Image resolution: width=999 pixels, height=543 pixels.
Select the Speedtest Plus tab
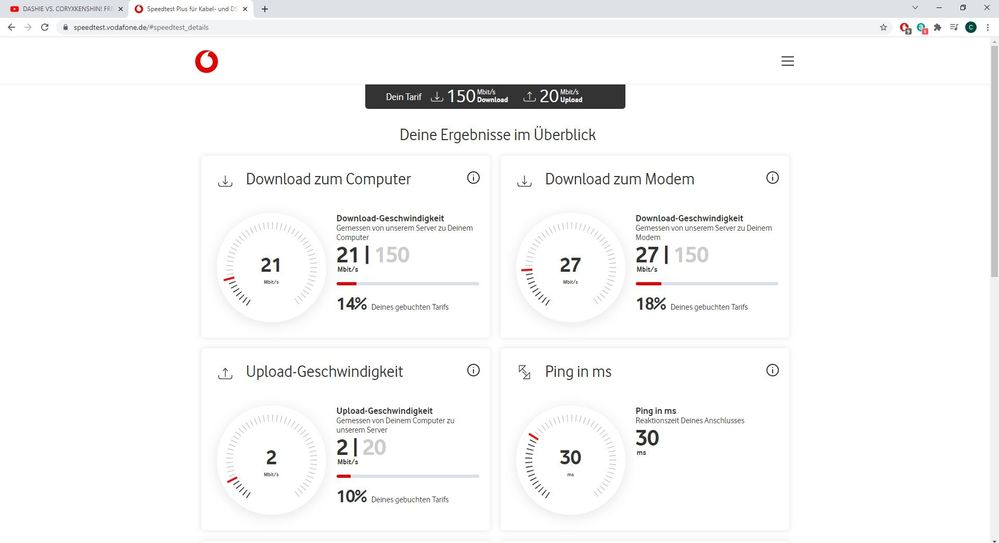coord(190,9)
